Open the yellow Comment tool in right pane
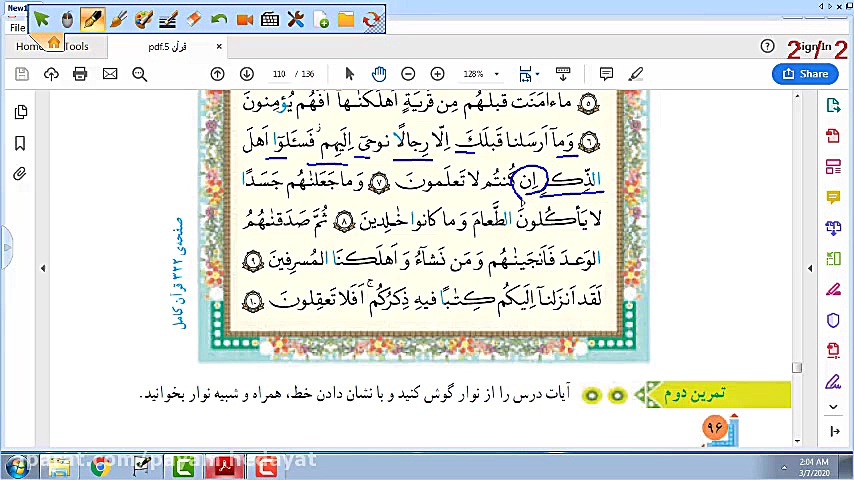Screen dimensions: 854x480 tap(833, 197)
